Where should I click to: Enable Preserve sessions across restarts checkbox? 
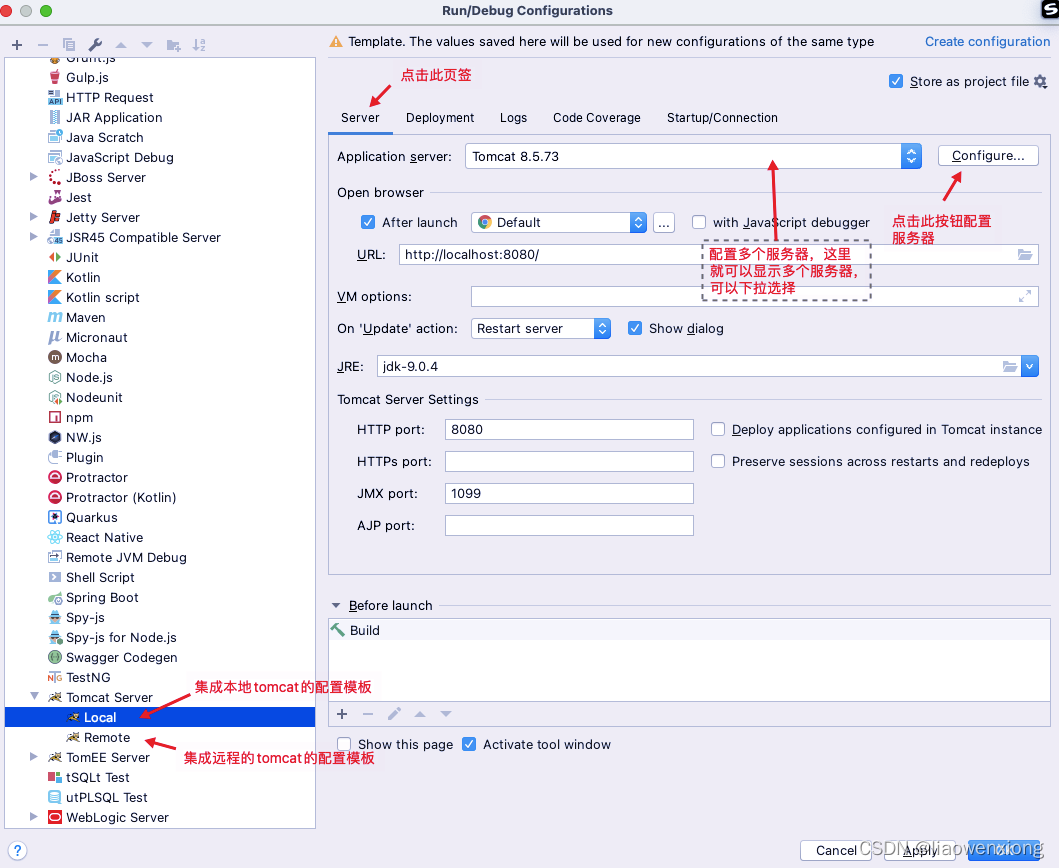pyautogui.click(x=718, y=461)
